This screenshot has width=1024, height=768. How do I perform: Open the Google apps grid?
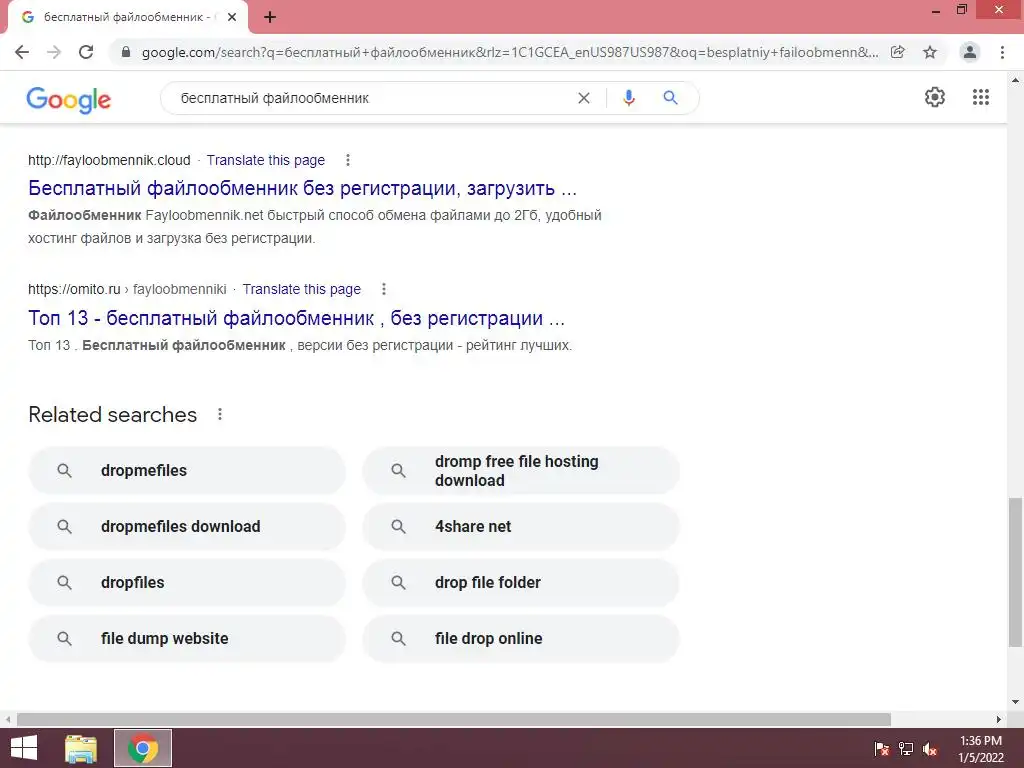click(x=981, y=97)
